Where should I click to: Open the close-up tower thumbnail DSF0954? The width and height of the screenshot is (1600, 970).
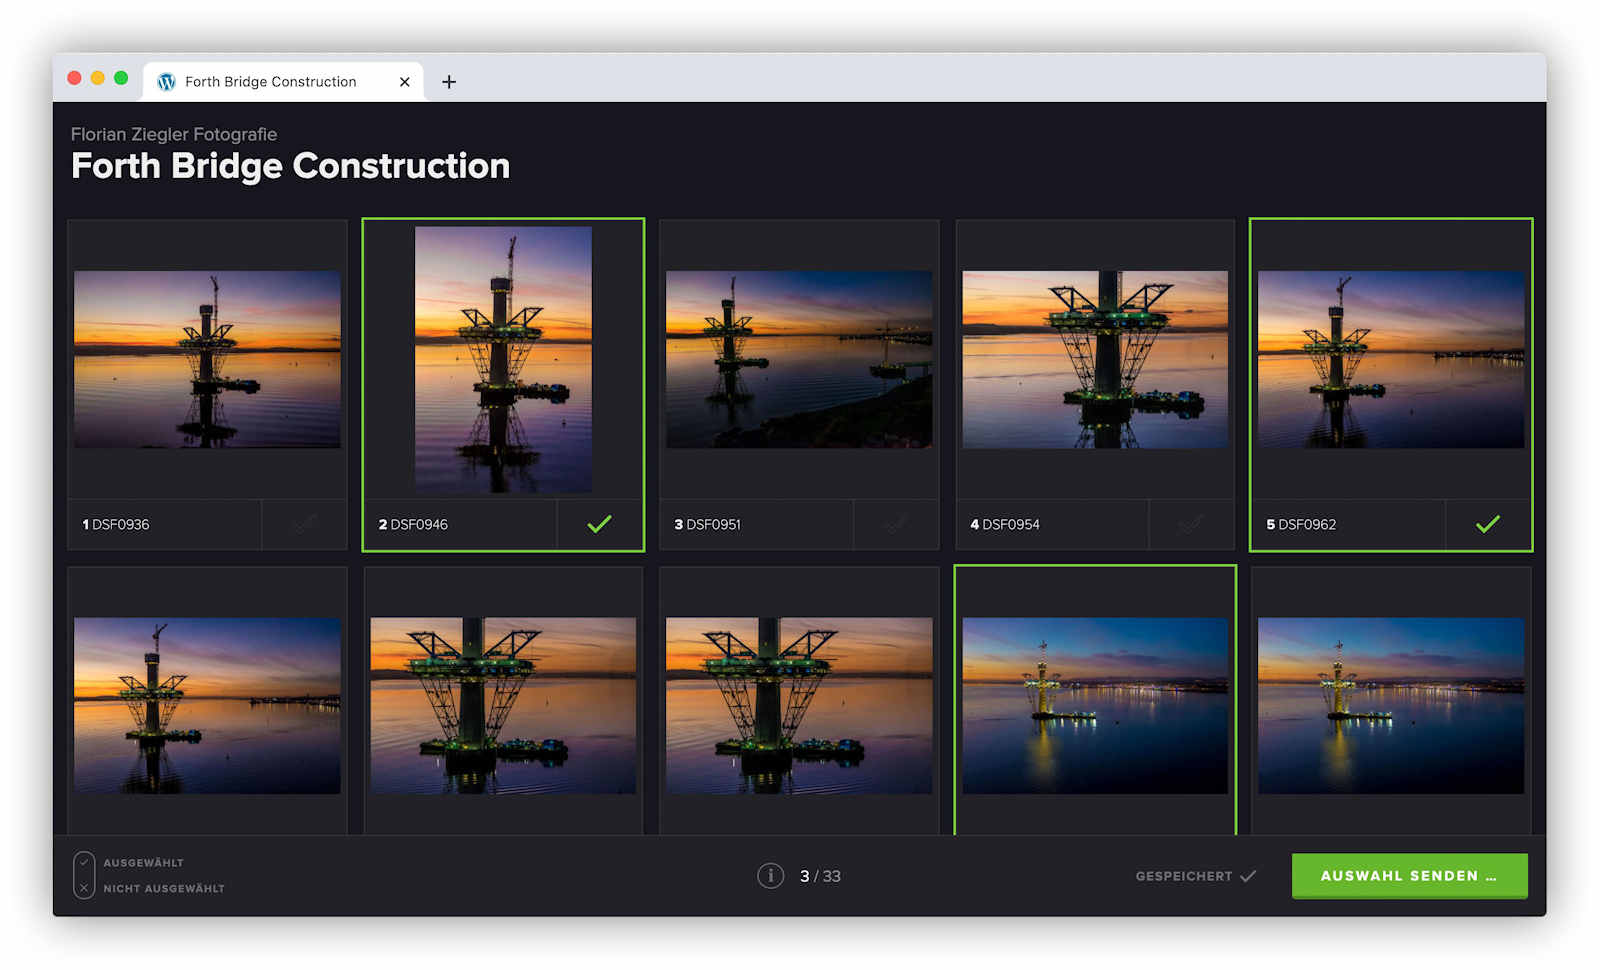click(1095, 359)
